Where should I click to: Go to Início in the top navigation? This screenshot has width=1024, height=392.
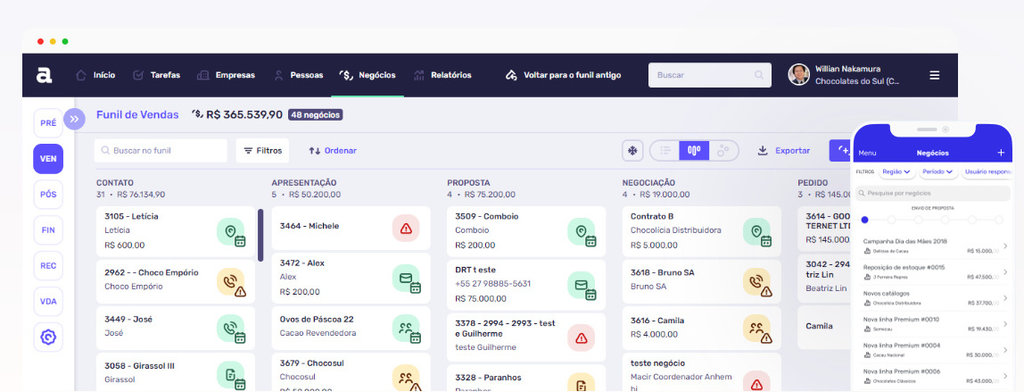pos(96,75)
